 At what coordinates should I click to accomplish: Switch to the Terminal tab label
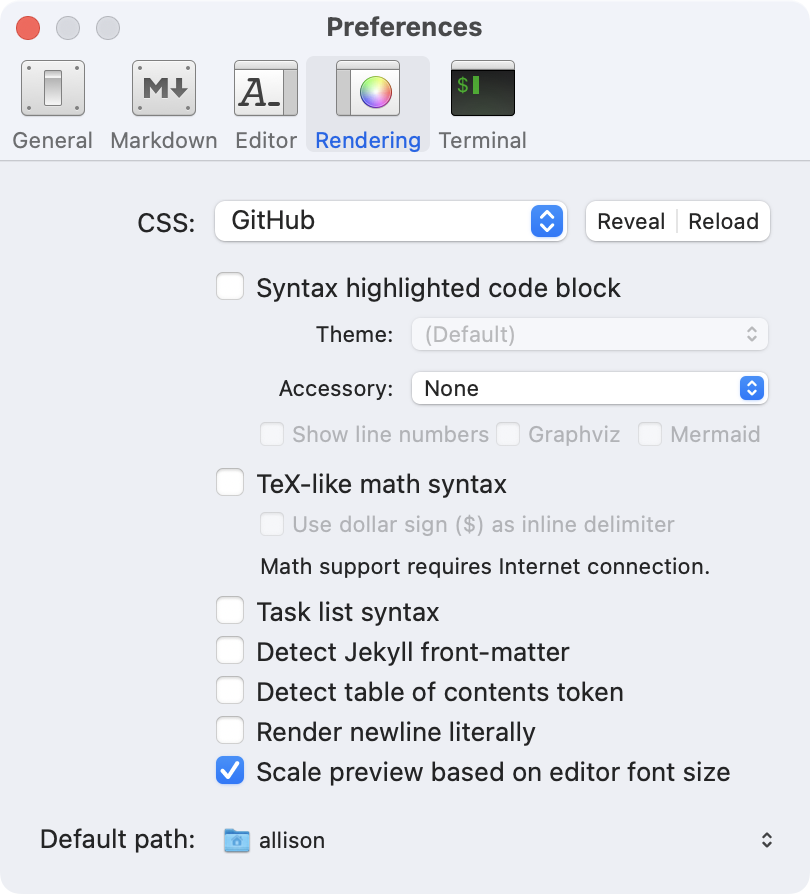(x=483, y=141)
